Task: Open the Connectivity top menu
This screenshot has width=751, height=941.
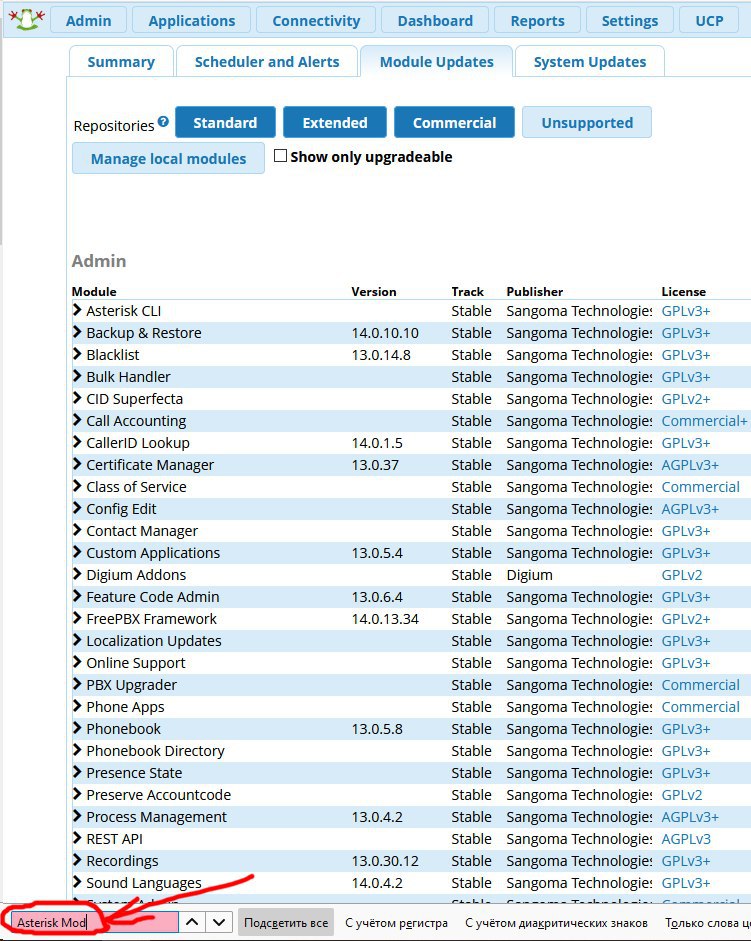Action: click(x=316, y=20)
